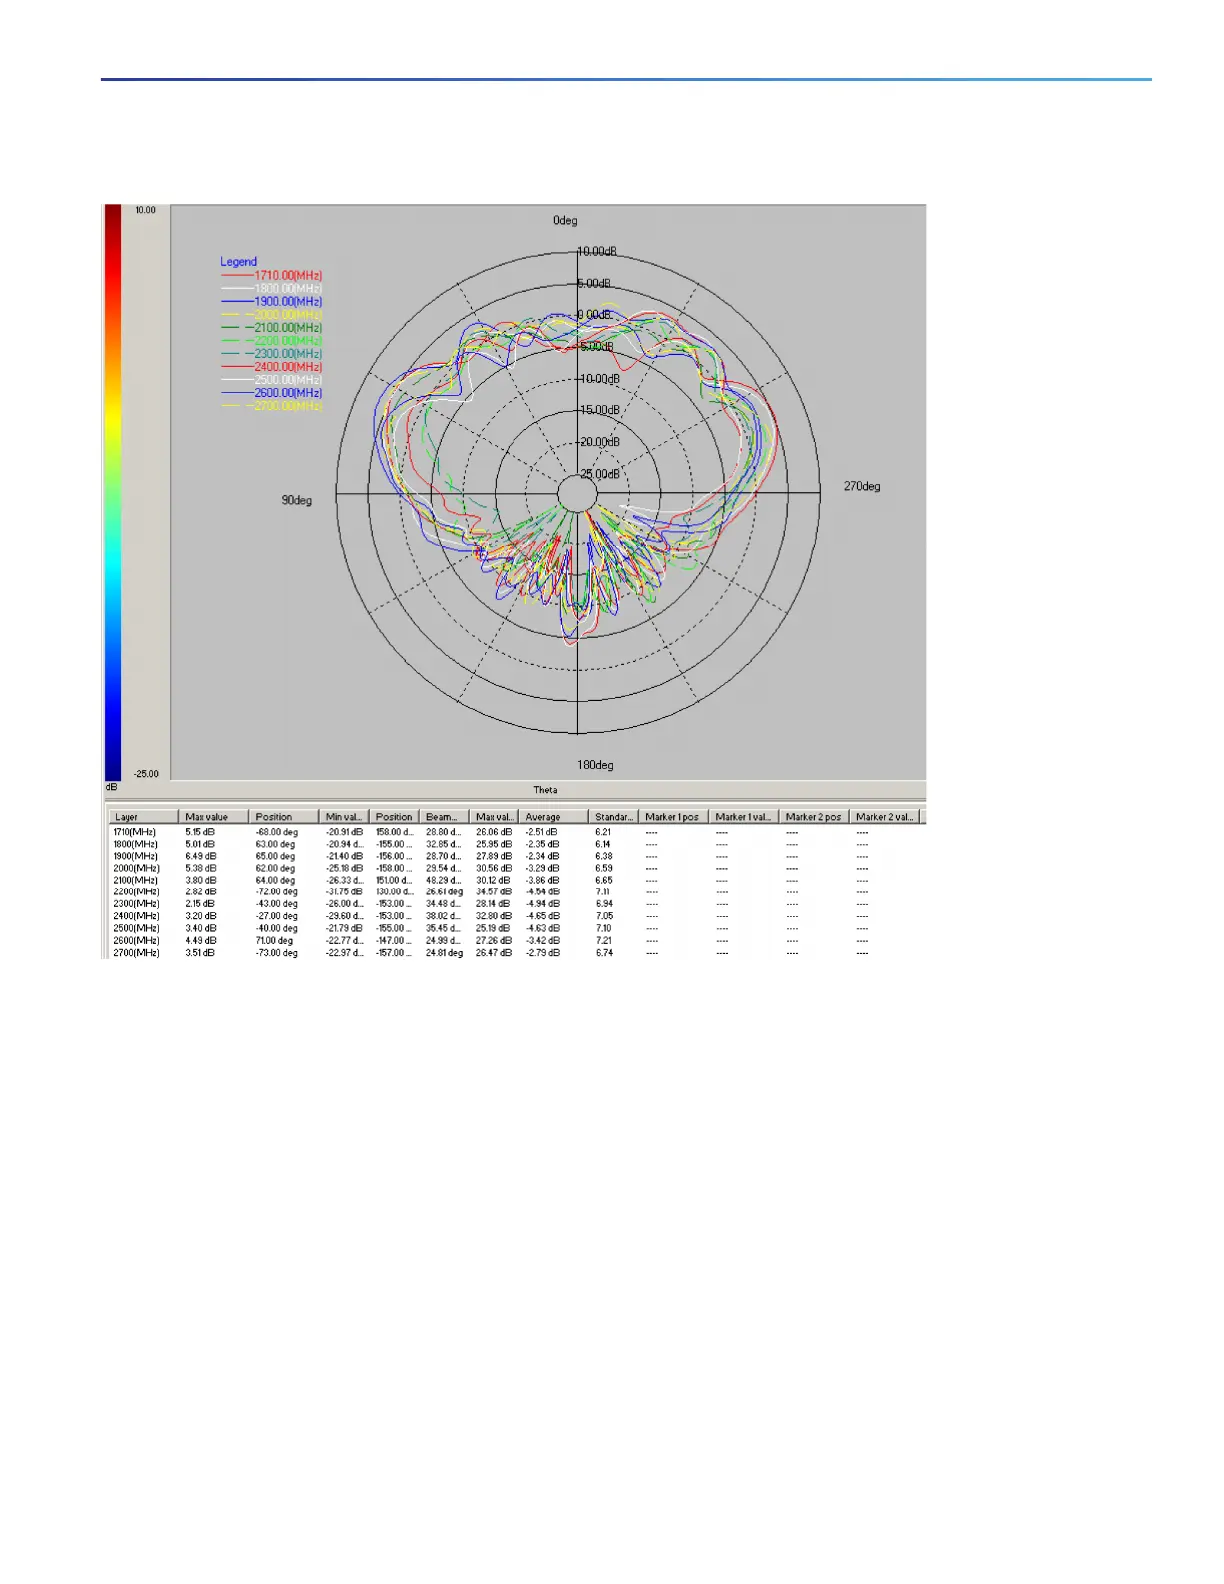Click the 6.49 dB max value cell
This screenshot has height=1584, width=1224.
[x=201, y=856]
